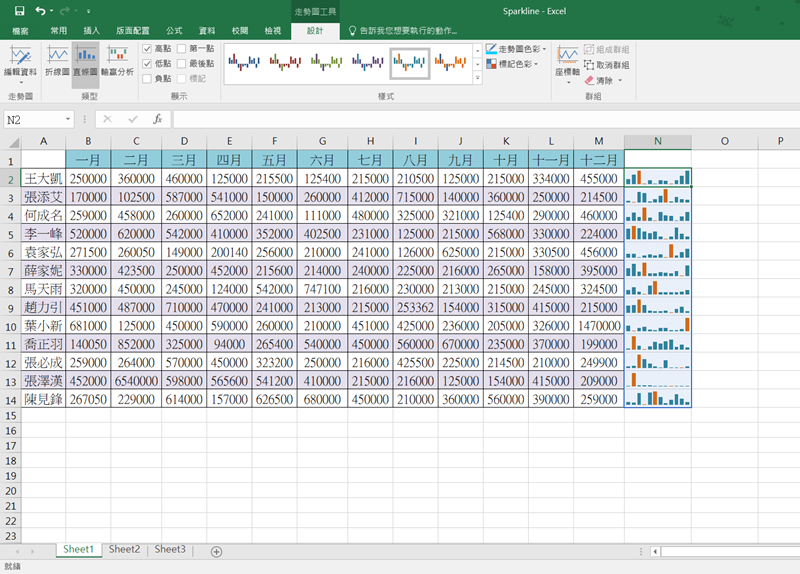800x574 pixels.
Task: Click 取消群組 ungroup sparklines
Action: pos(605,64)
